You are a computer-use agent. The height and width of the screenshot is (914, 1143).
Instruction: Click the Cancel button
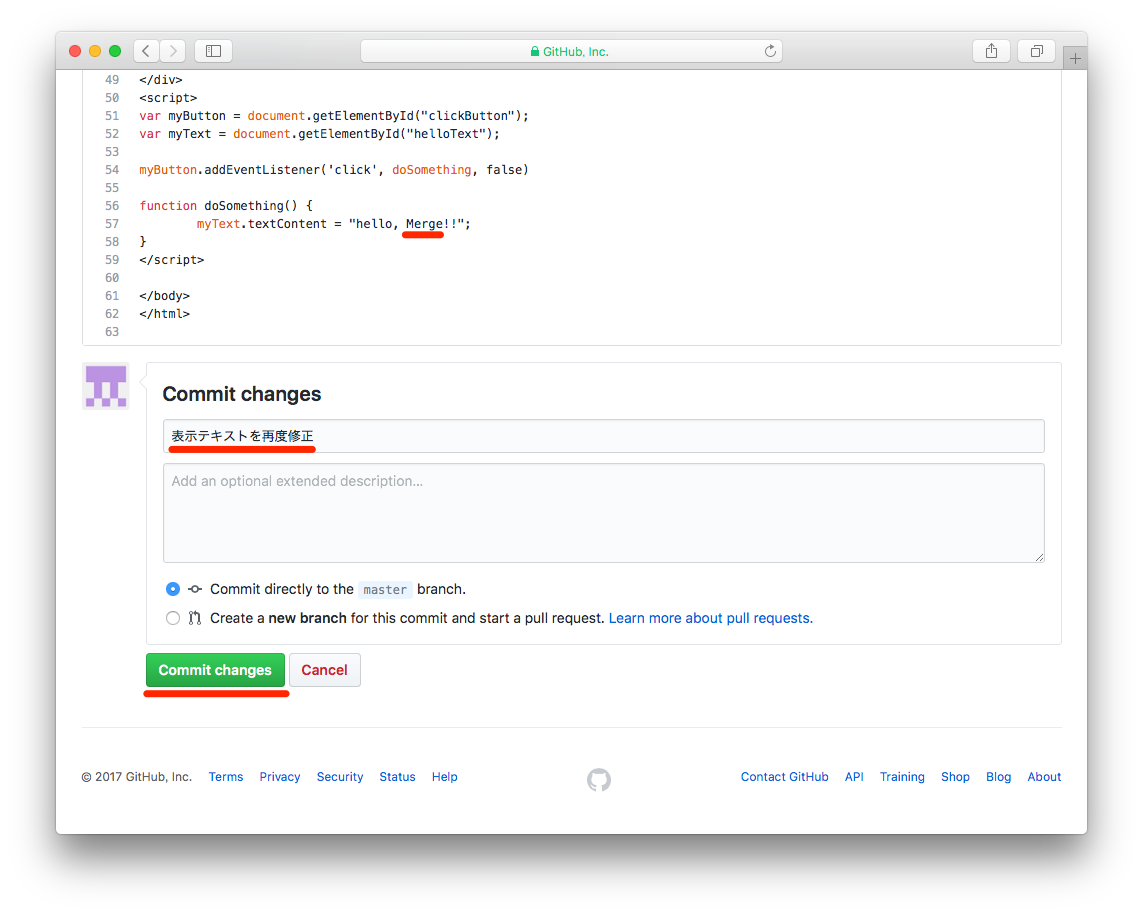[x=324, y=670]
